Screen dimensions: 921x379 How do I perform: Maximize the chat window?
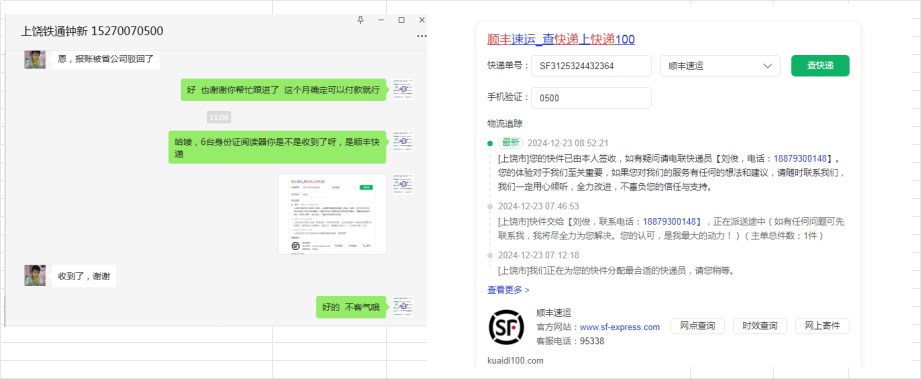[x=401, y=20]
